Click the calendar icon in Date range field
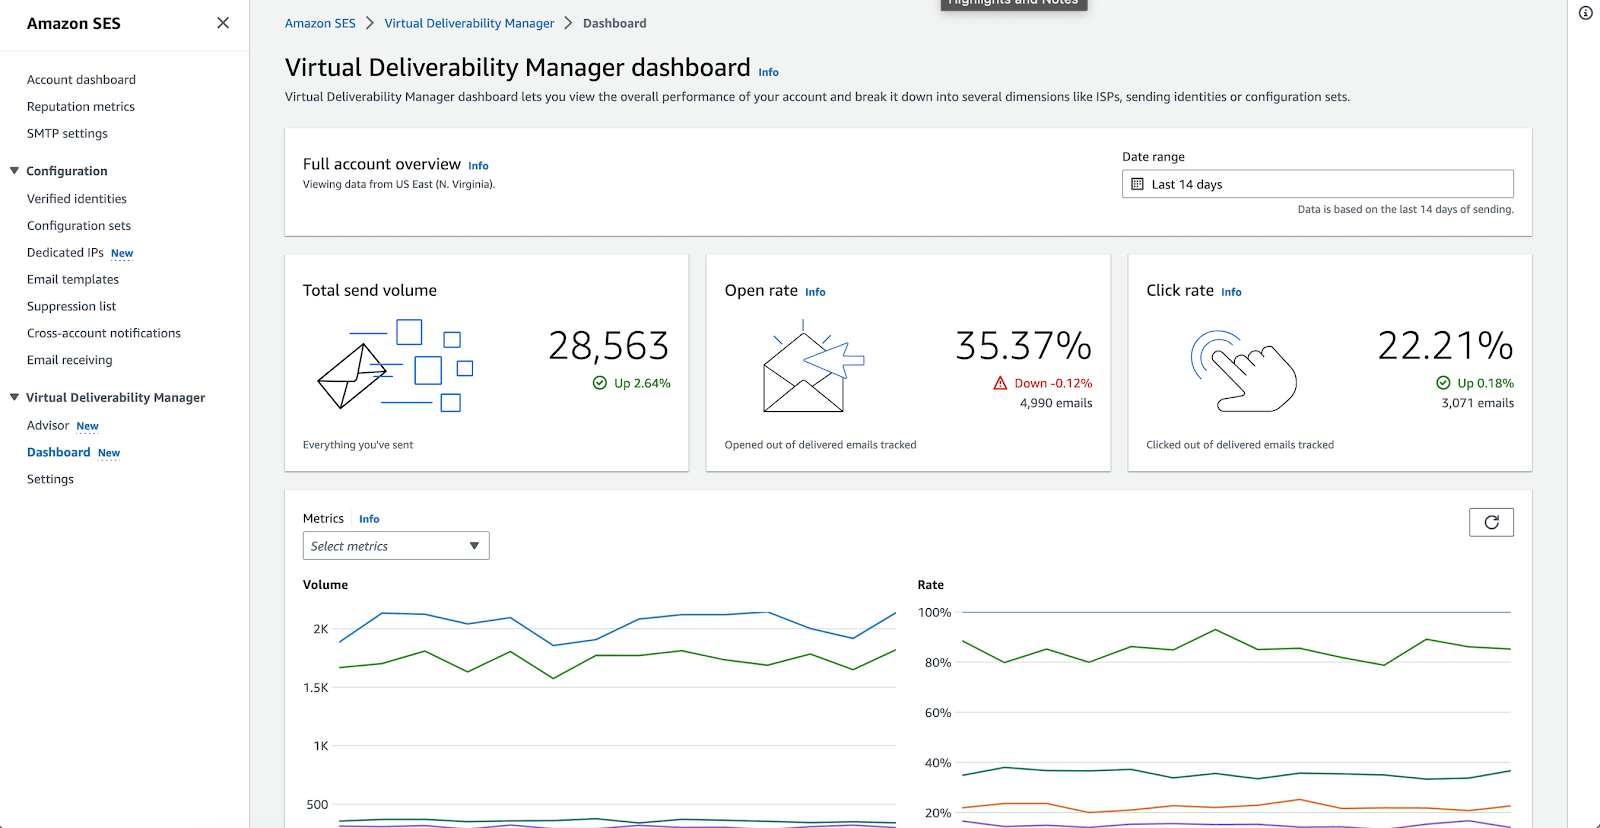This screenshot has height=828, width=1600. pyautogui.click(x=1137, y=184)
